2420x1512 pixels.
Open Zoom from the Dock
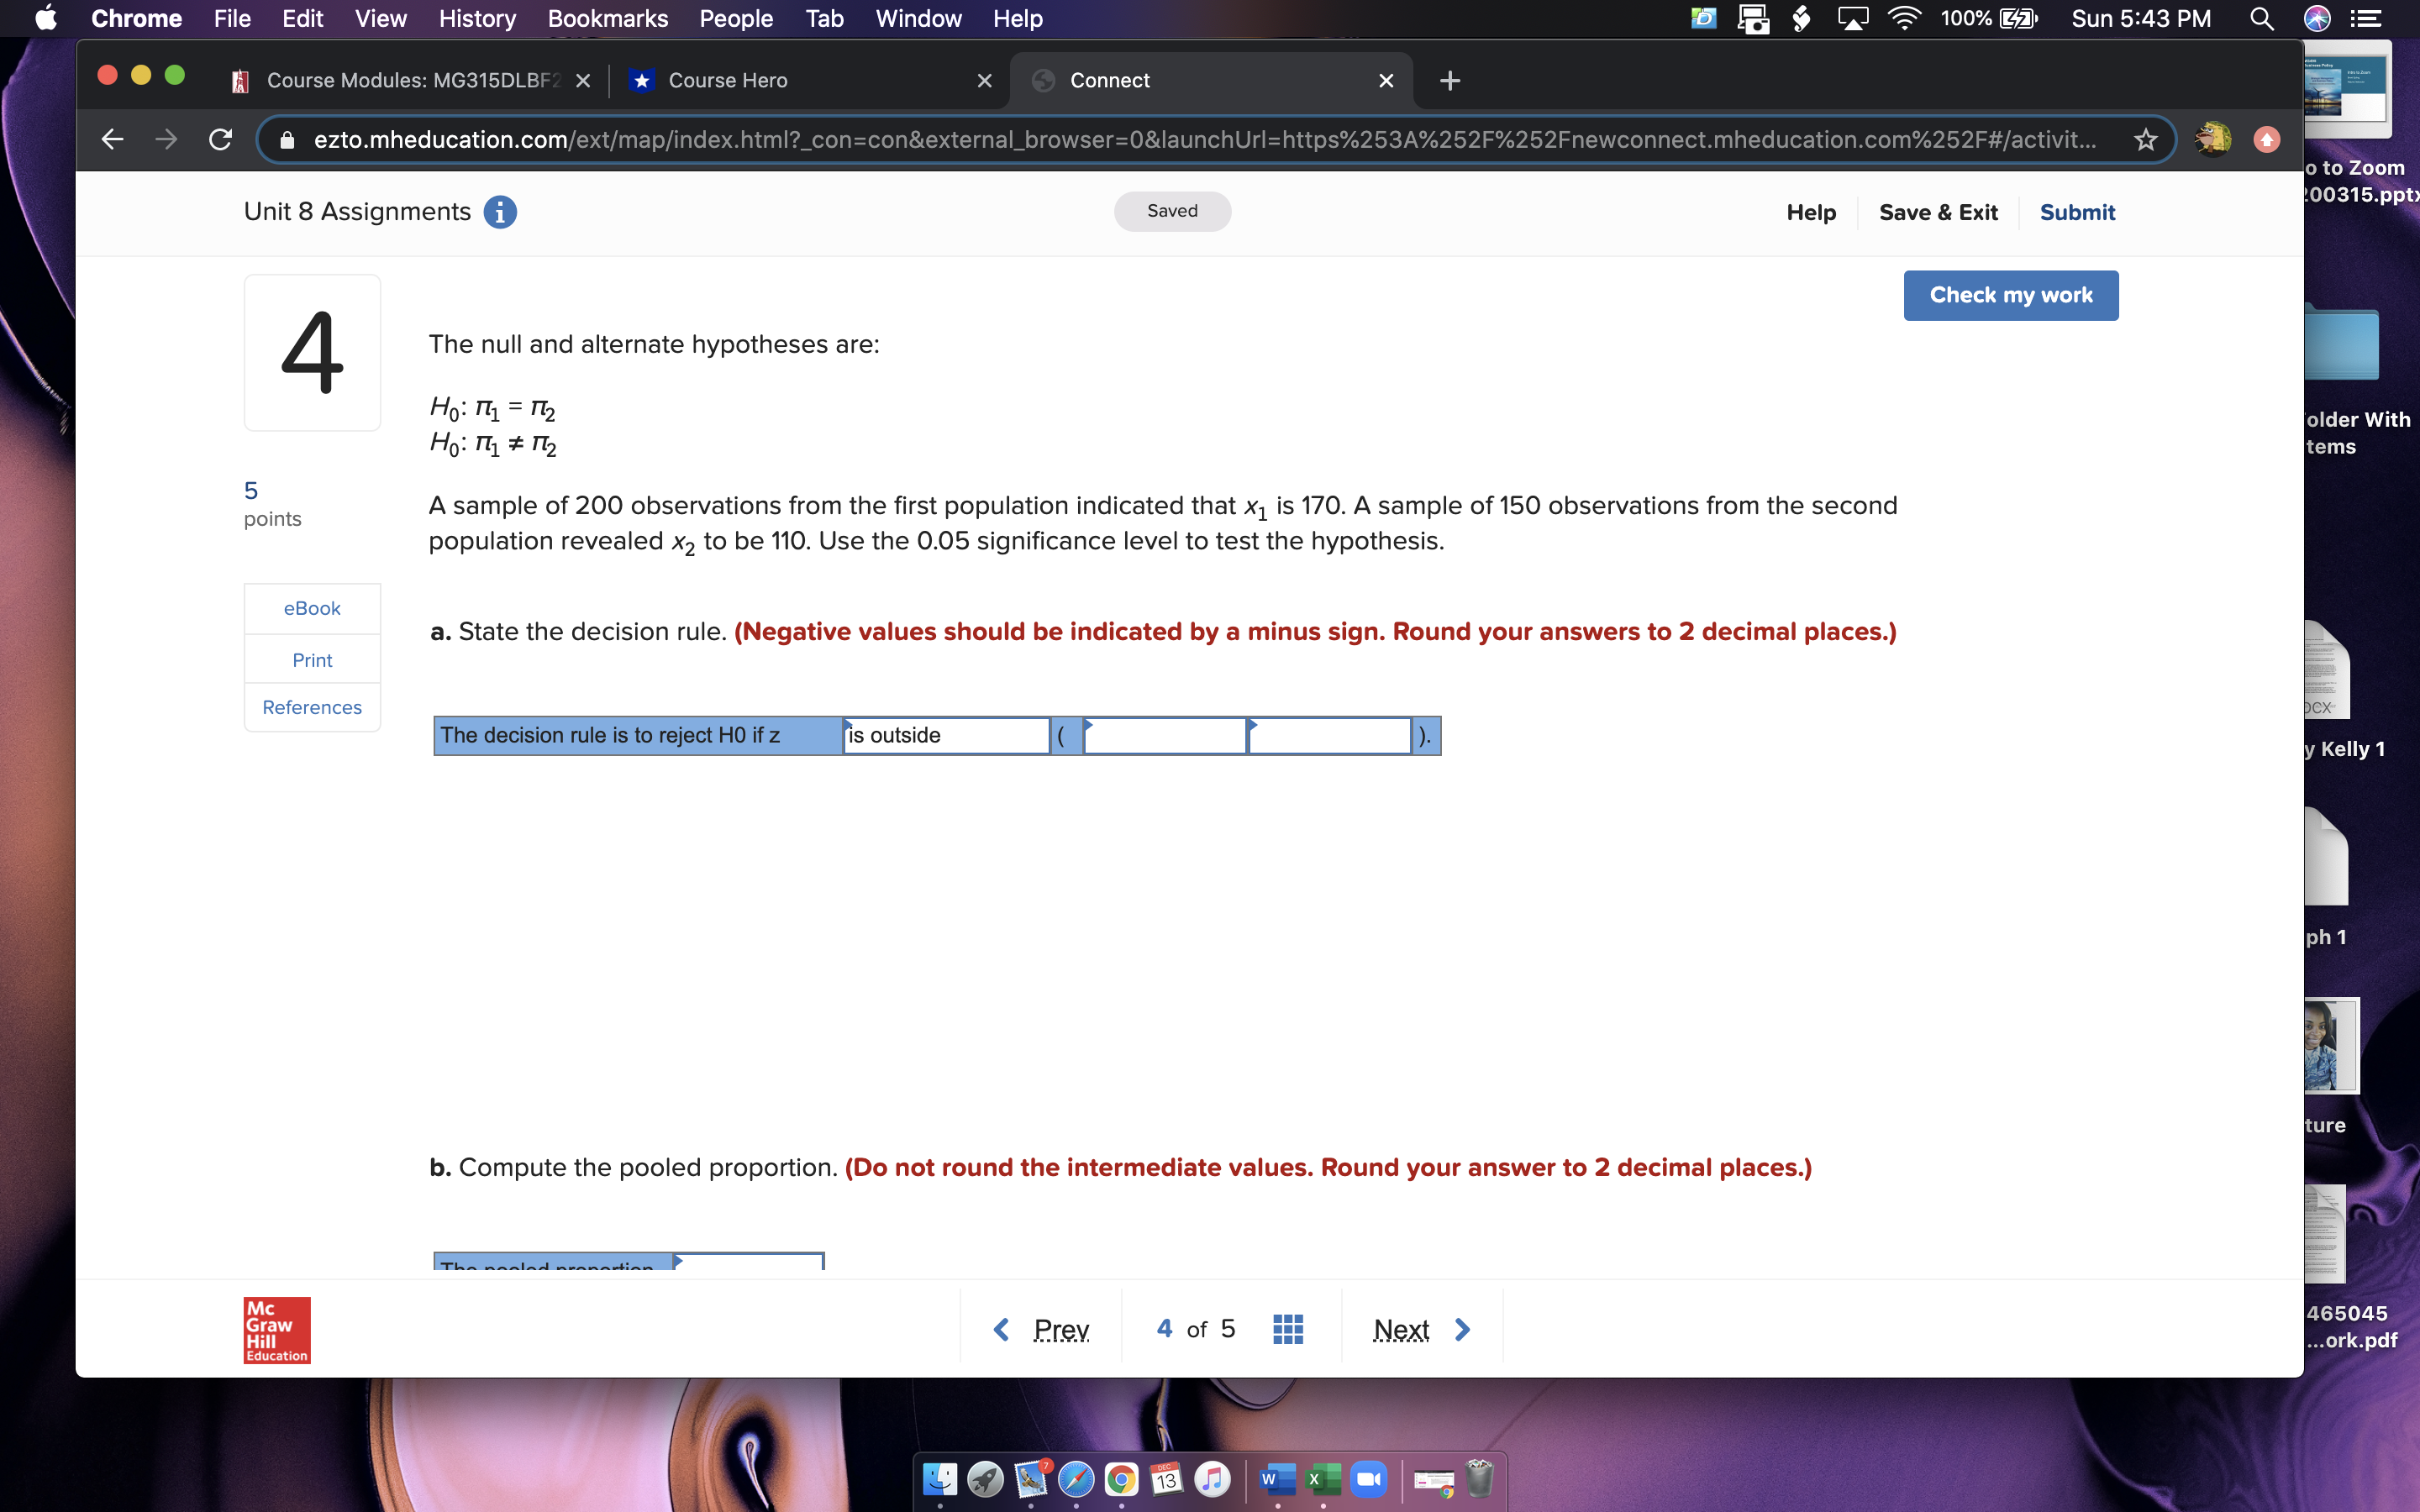pos(1370,1479)
